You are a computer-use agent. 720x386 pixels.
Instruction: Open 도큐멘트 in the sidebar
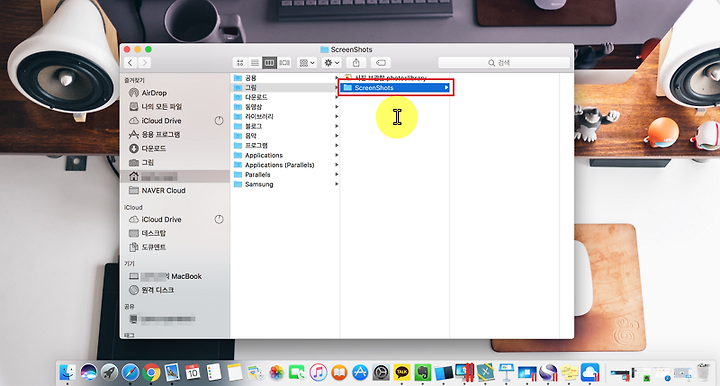[153, 247]
